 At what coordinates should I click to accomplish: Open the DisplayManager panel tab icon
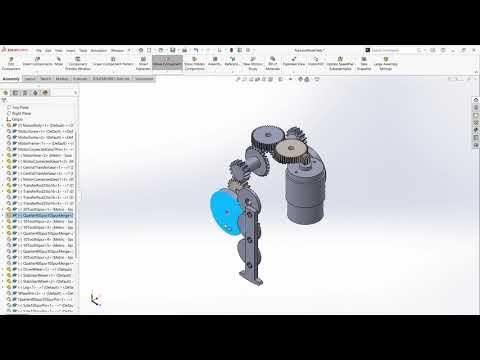tap(45, 93)
